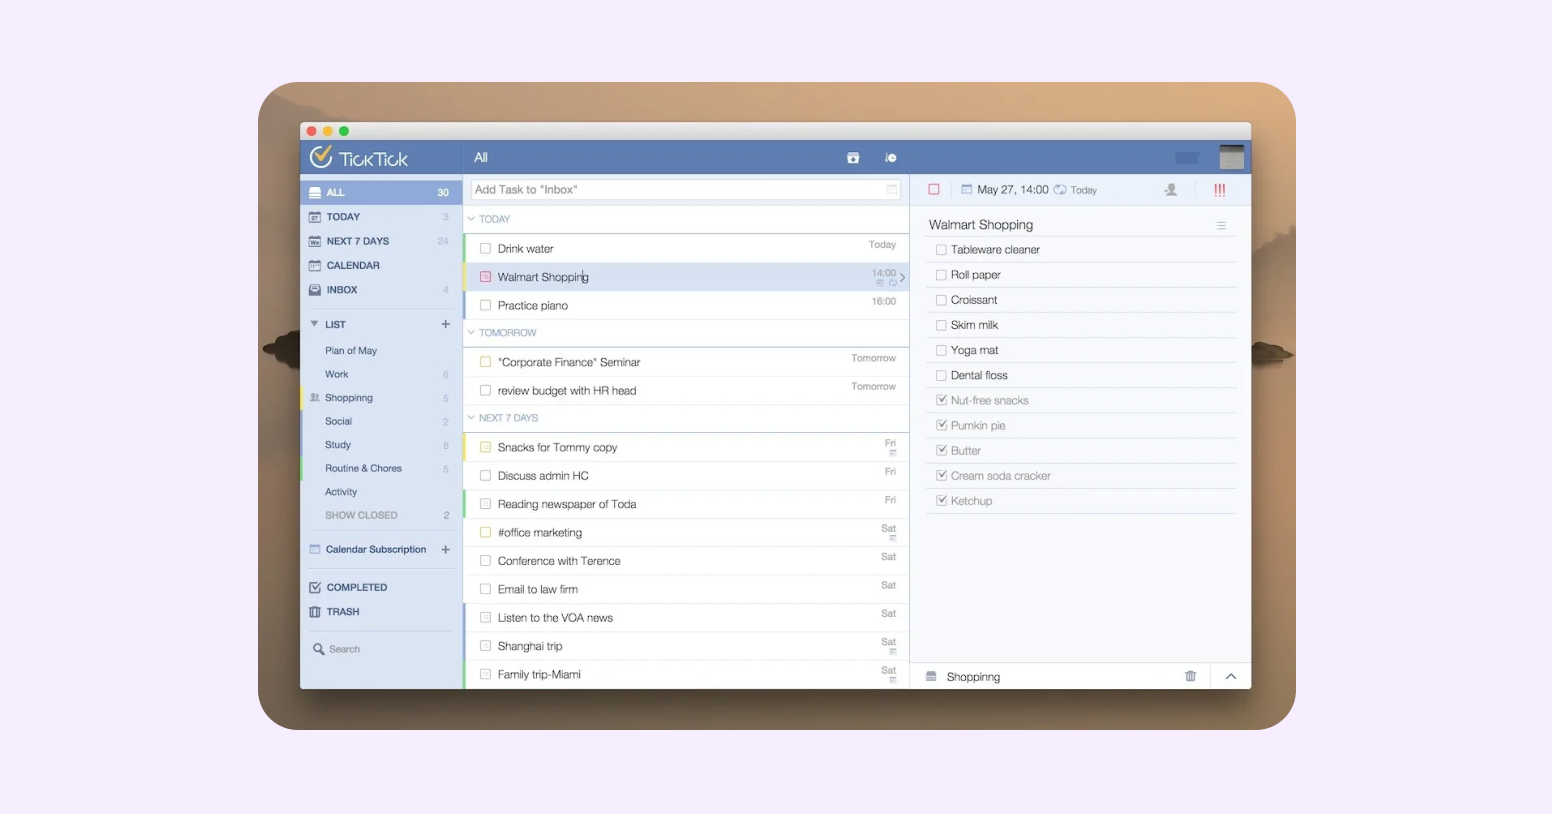
Task: Click the Add Task to "Inbox" field
Action: (x=686, y=189)
